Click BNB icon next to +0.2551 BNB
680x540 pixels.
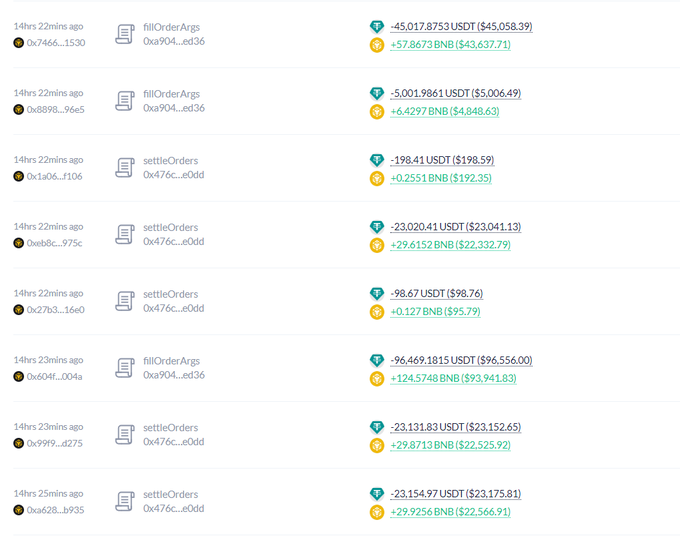[377, 178]
